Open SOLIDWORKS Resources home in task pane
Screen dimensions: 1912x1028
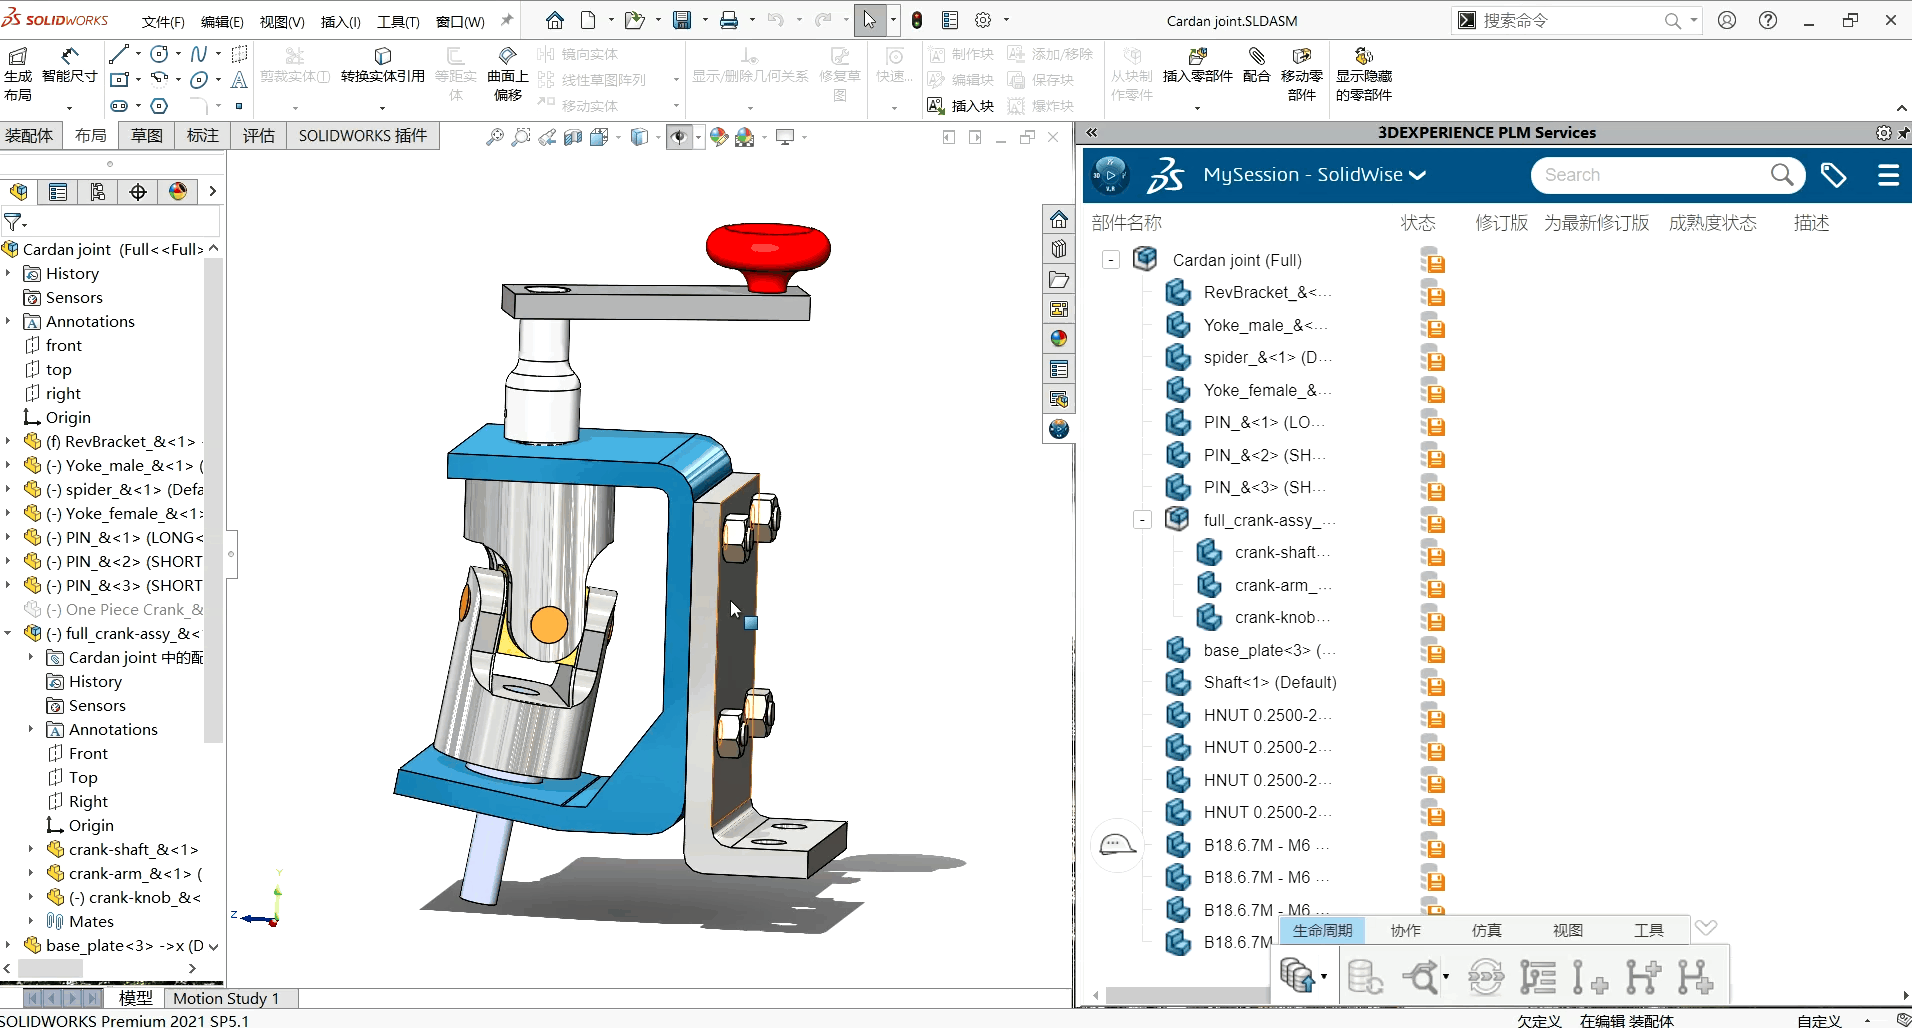(x=1059, y=219)
